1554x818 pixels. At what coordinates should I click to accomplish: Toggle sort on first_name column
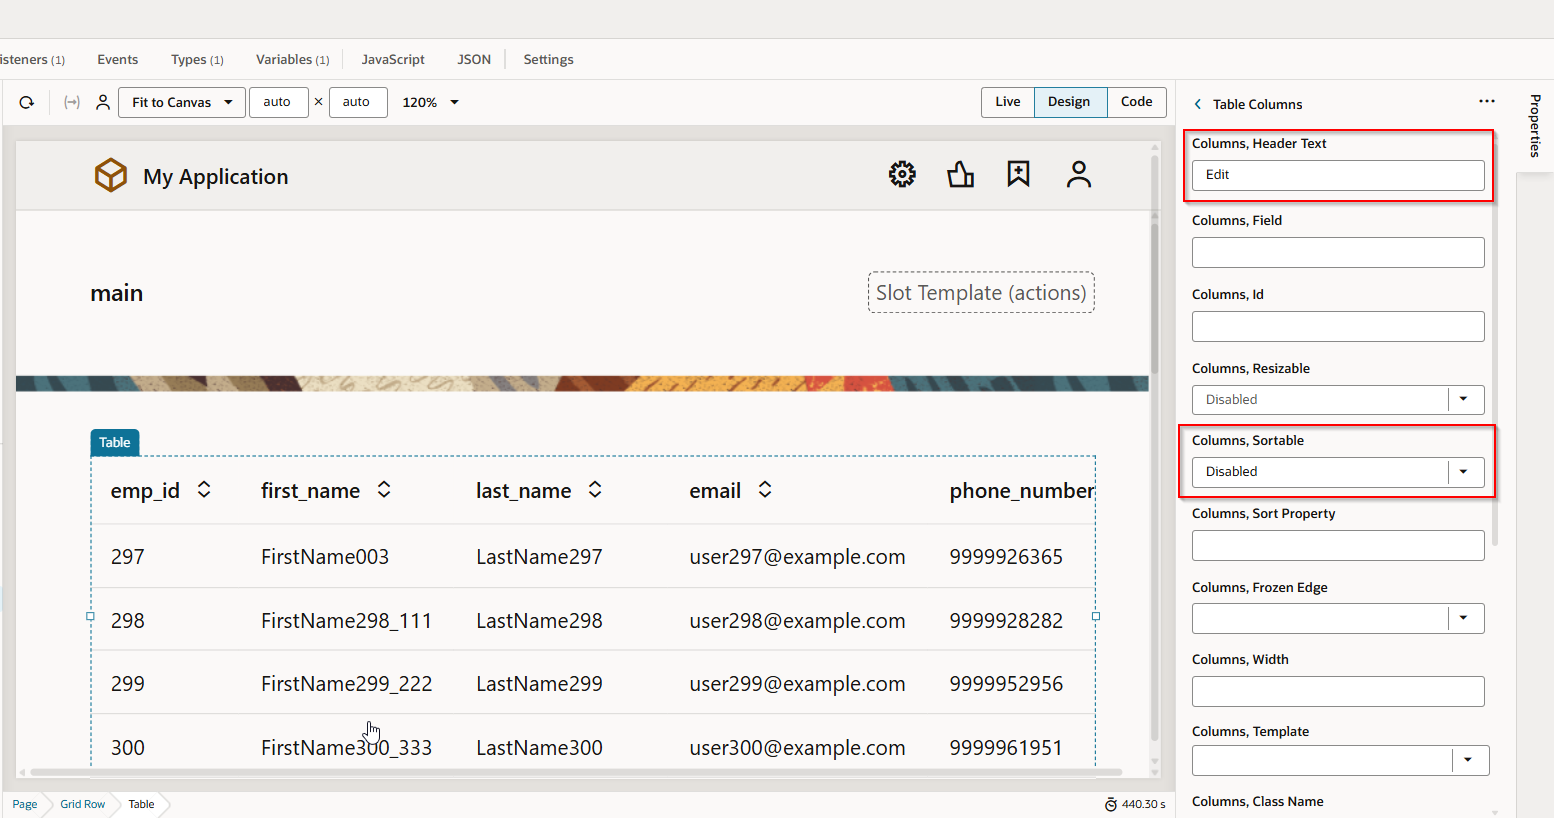(x=384, y=490)
